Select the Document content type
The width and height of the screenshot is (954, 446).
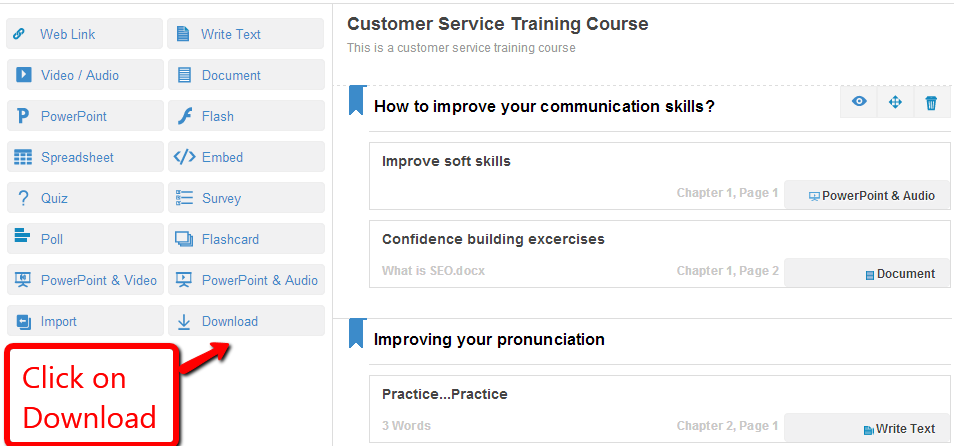tap(245, 75)
